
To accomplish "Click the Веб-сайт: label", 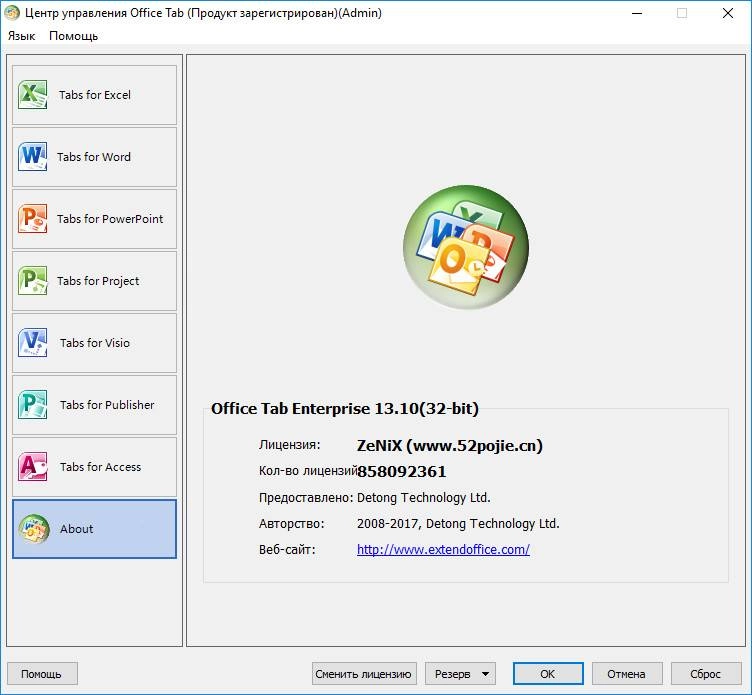I will click(x=287, y=550).
